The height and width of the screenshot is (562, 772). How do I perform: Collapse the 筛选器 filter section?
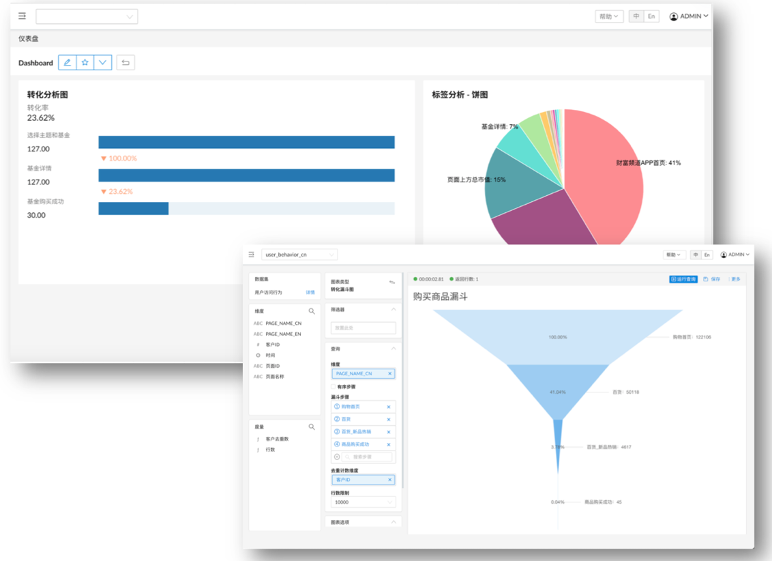tap(393, 309)
